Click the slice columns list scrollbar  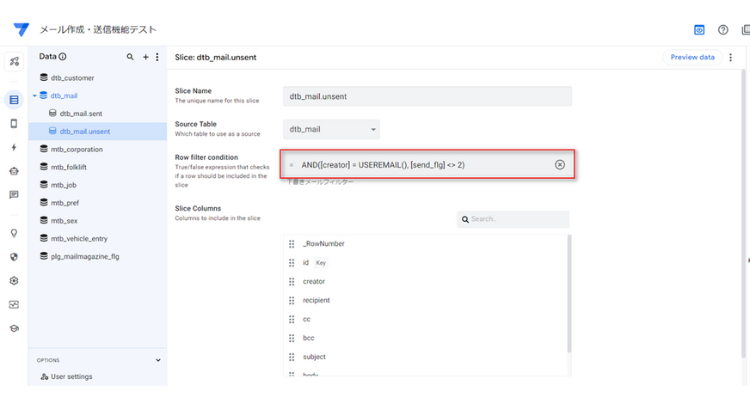tap(569, 293)
